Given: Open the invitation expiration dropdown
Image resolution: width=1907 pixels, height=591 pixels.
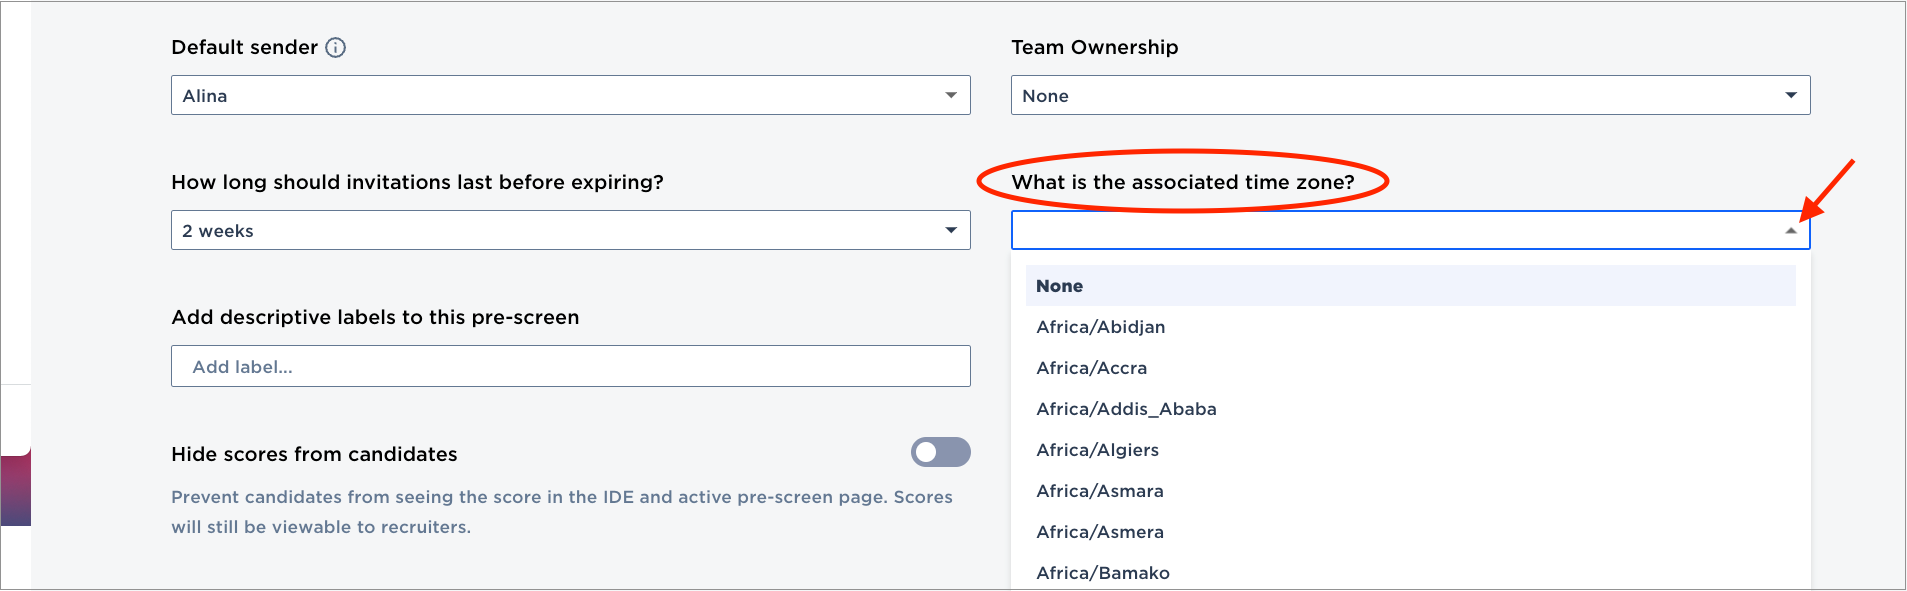Looking at the screenshot, I should [570, 230].
